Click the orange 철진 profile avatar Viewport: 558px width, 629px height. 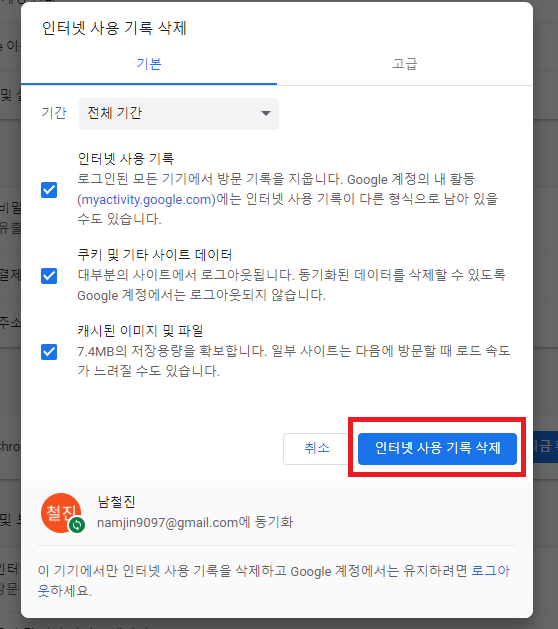pos(61,513)
